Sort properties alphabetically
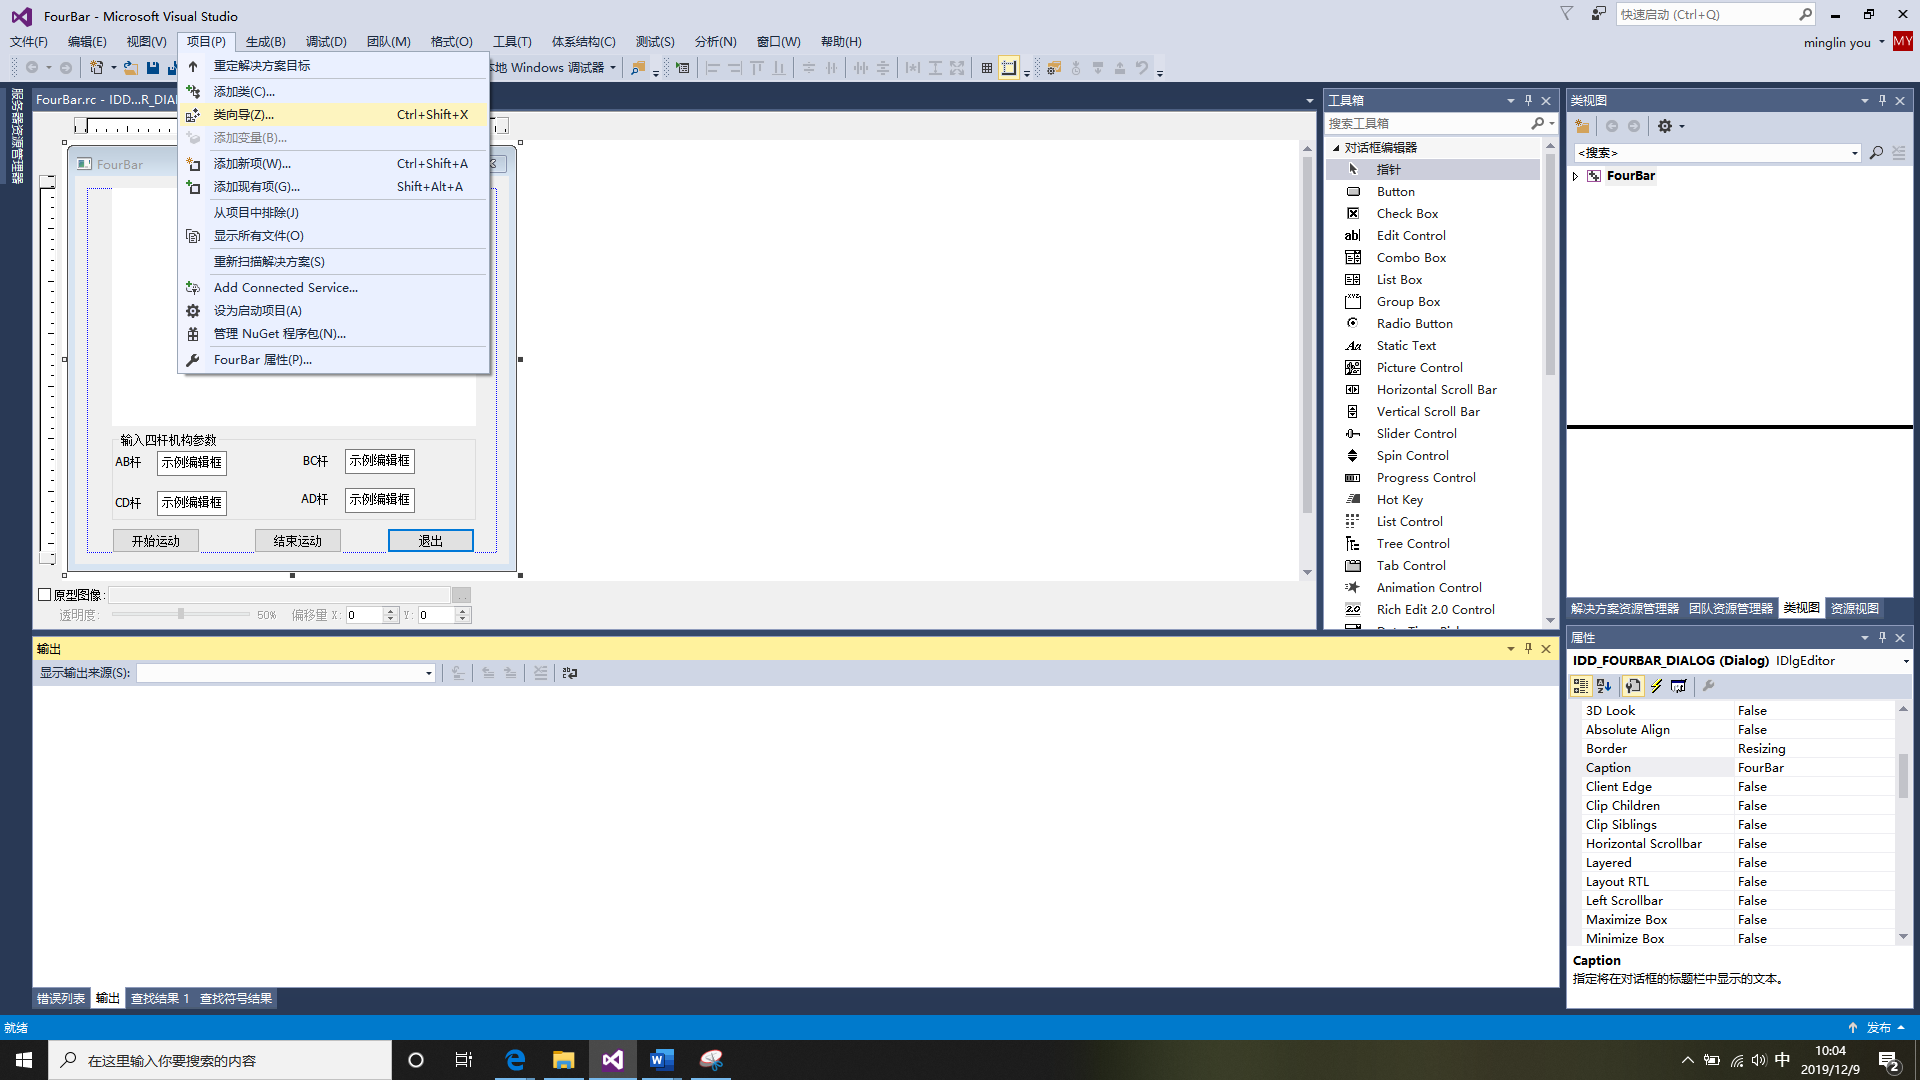The height and width of the screenshot is (1080, 1920). click(1604, 686)
